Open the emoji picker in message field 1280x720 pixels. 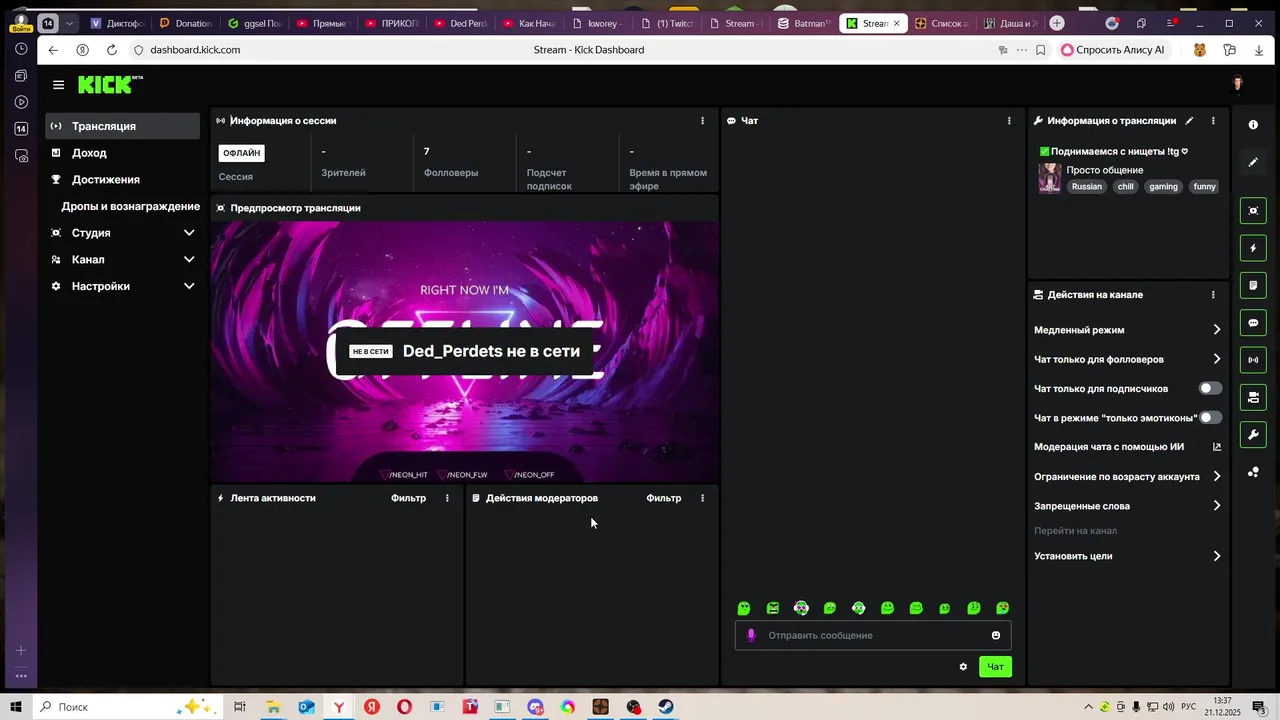point(996,635)
